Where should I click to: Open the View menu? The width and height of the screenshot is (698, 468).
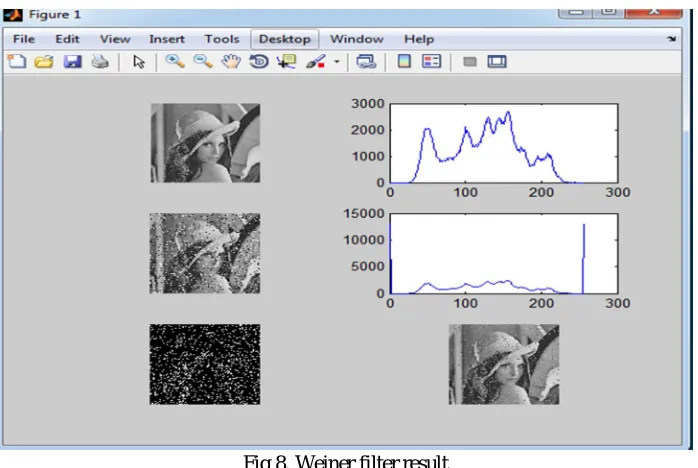point(115,39)
